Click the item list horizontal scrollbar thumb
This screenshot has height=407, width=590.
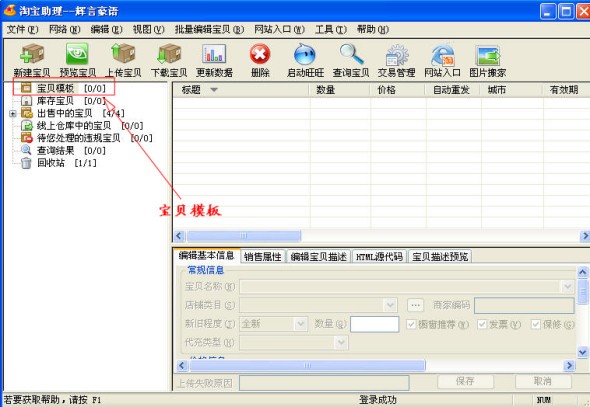(244, 236)
